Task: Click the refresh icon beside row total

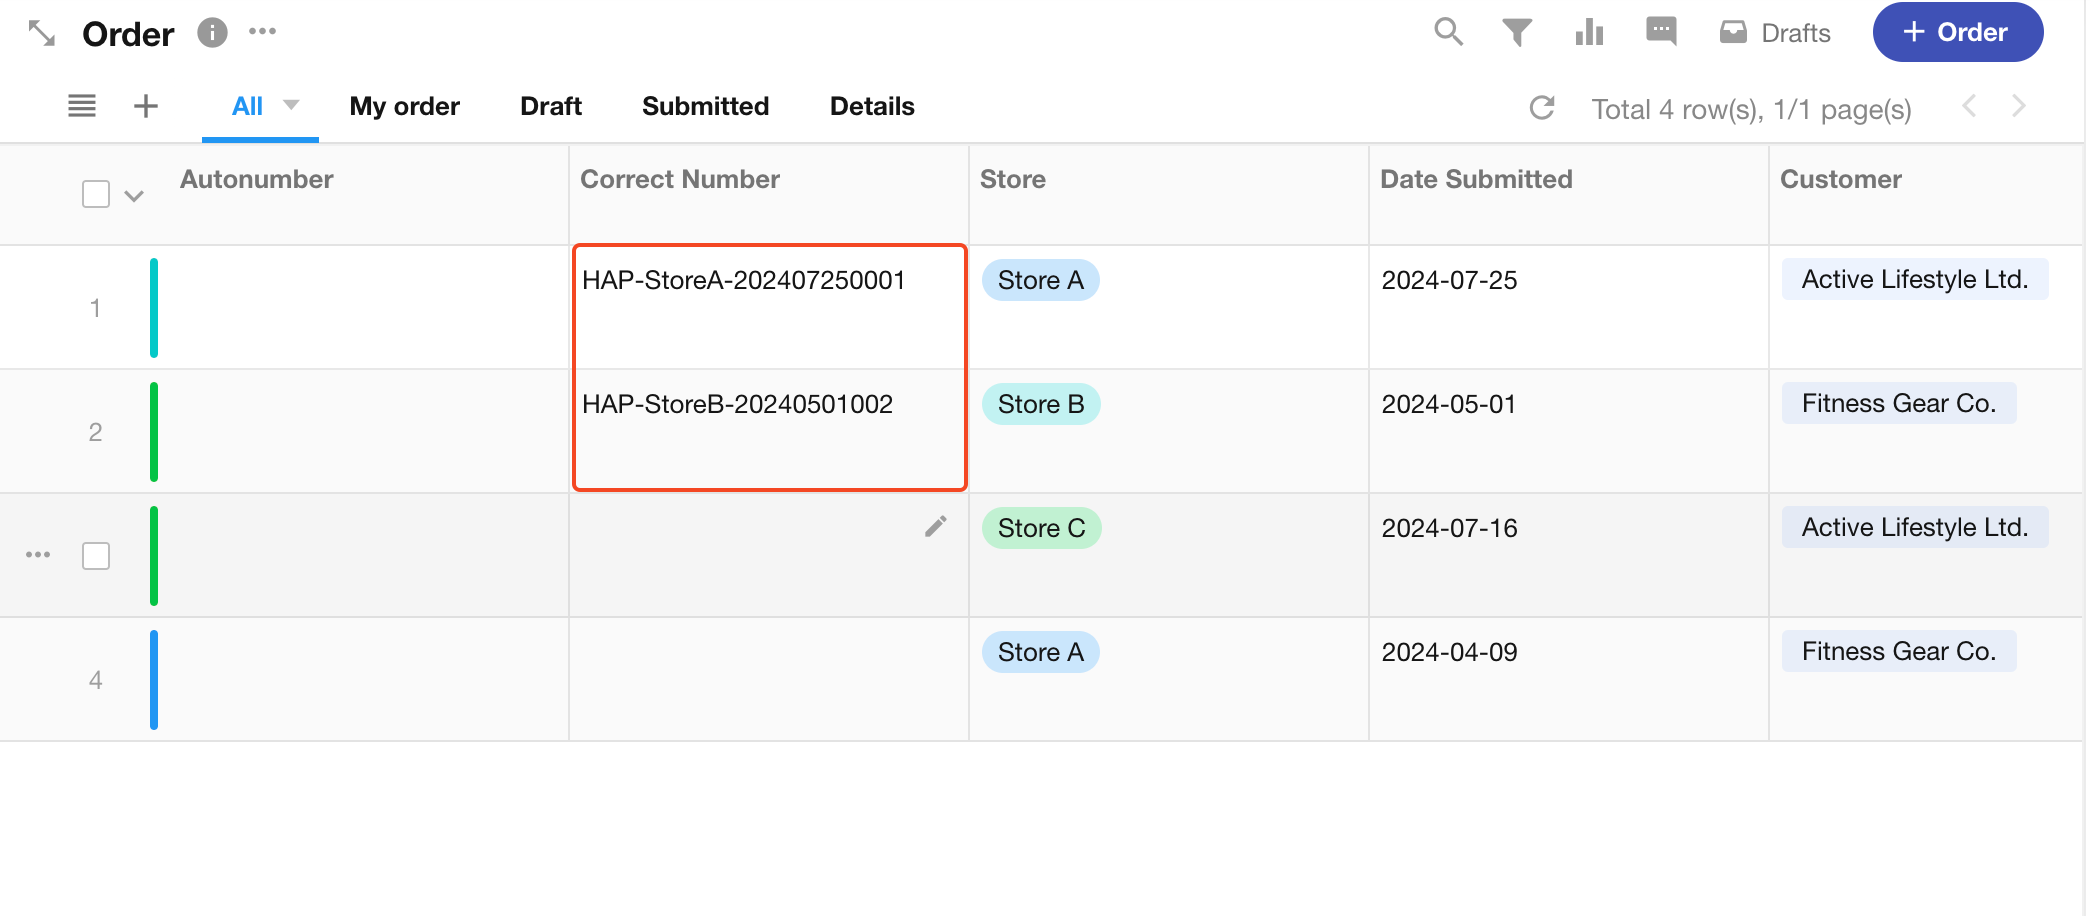Action: [1542, 108]
